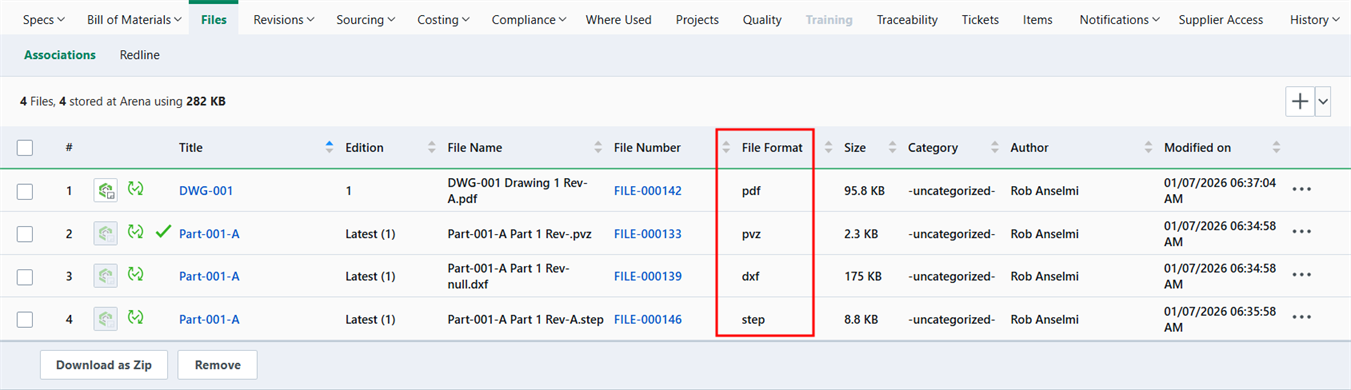This screenshot has width=1351, height=390.
Task: Open the FILE-000142 file number link
Action: (x=648, y=190)
